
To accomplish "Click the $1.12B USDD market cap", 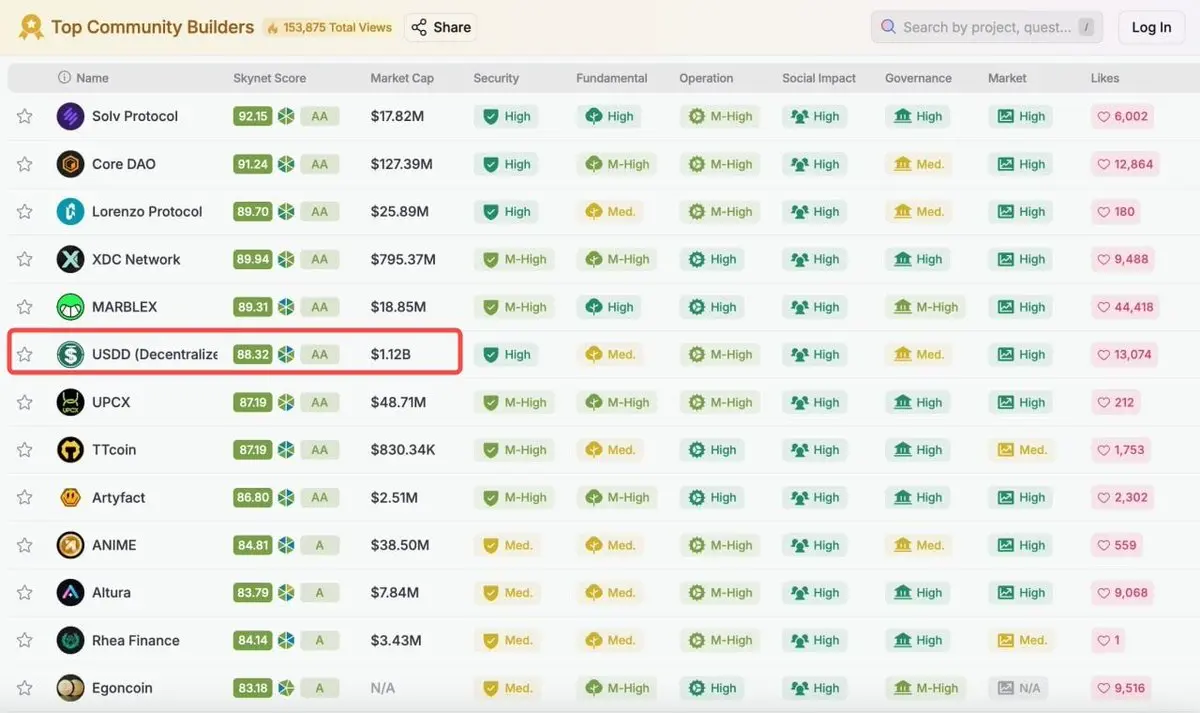I will pyautogui.click(x=390, y=354).
